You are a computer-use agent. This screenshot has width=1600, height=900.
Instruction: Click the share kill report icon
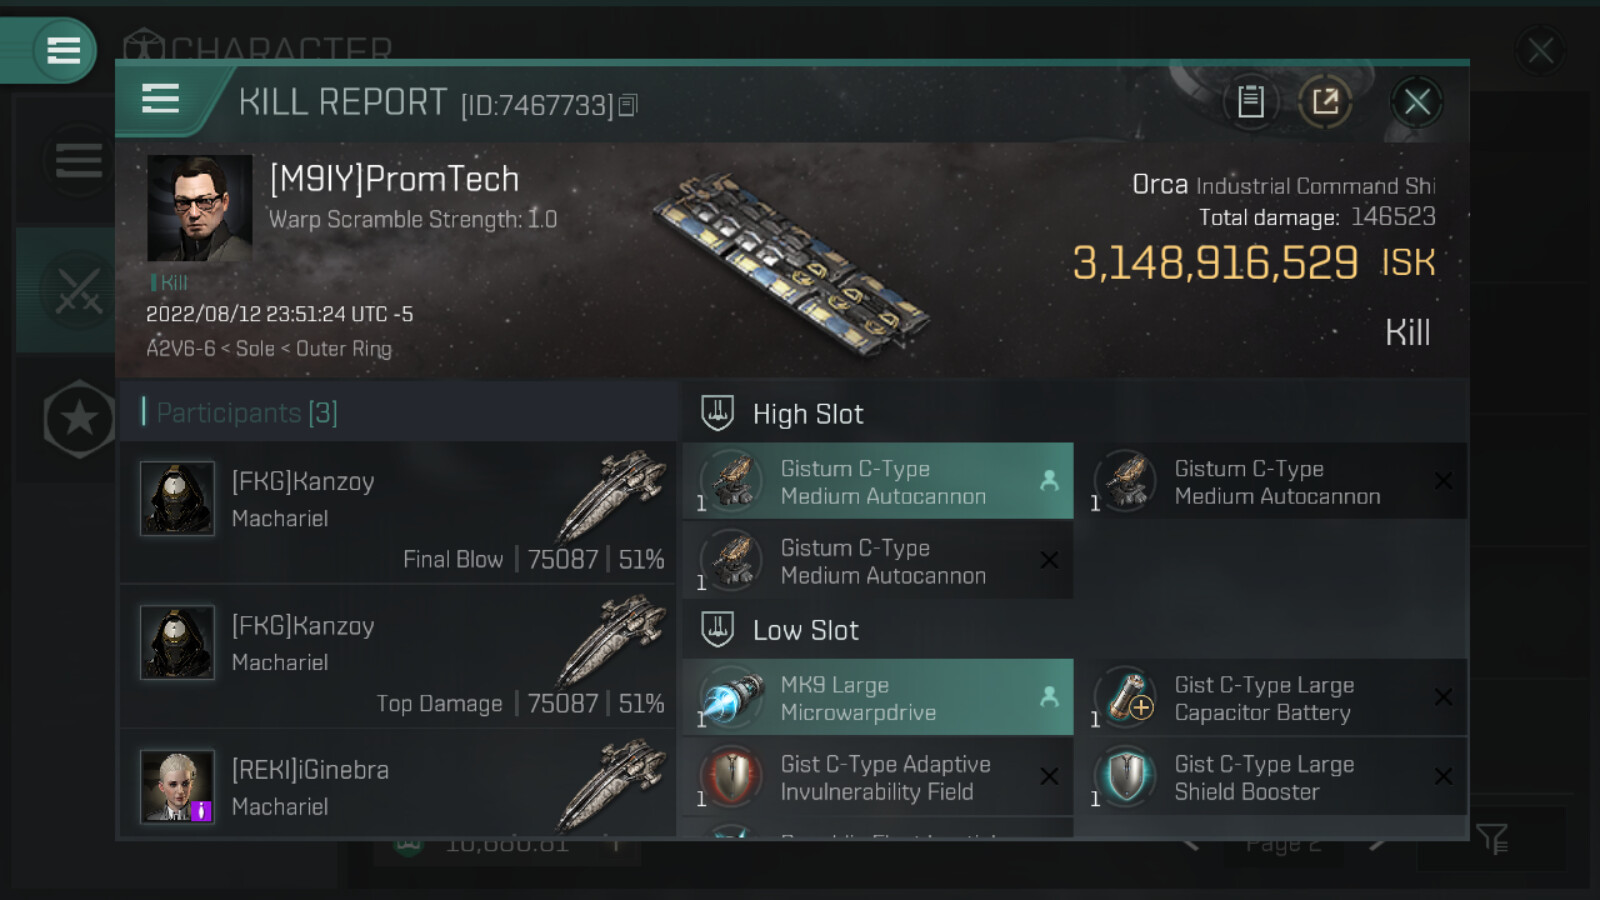tap(1325, 101)
